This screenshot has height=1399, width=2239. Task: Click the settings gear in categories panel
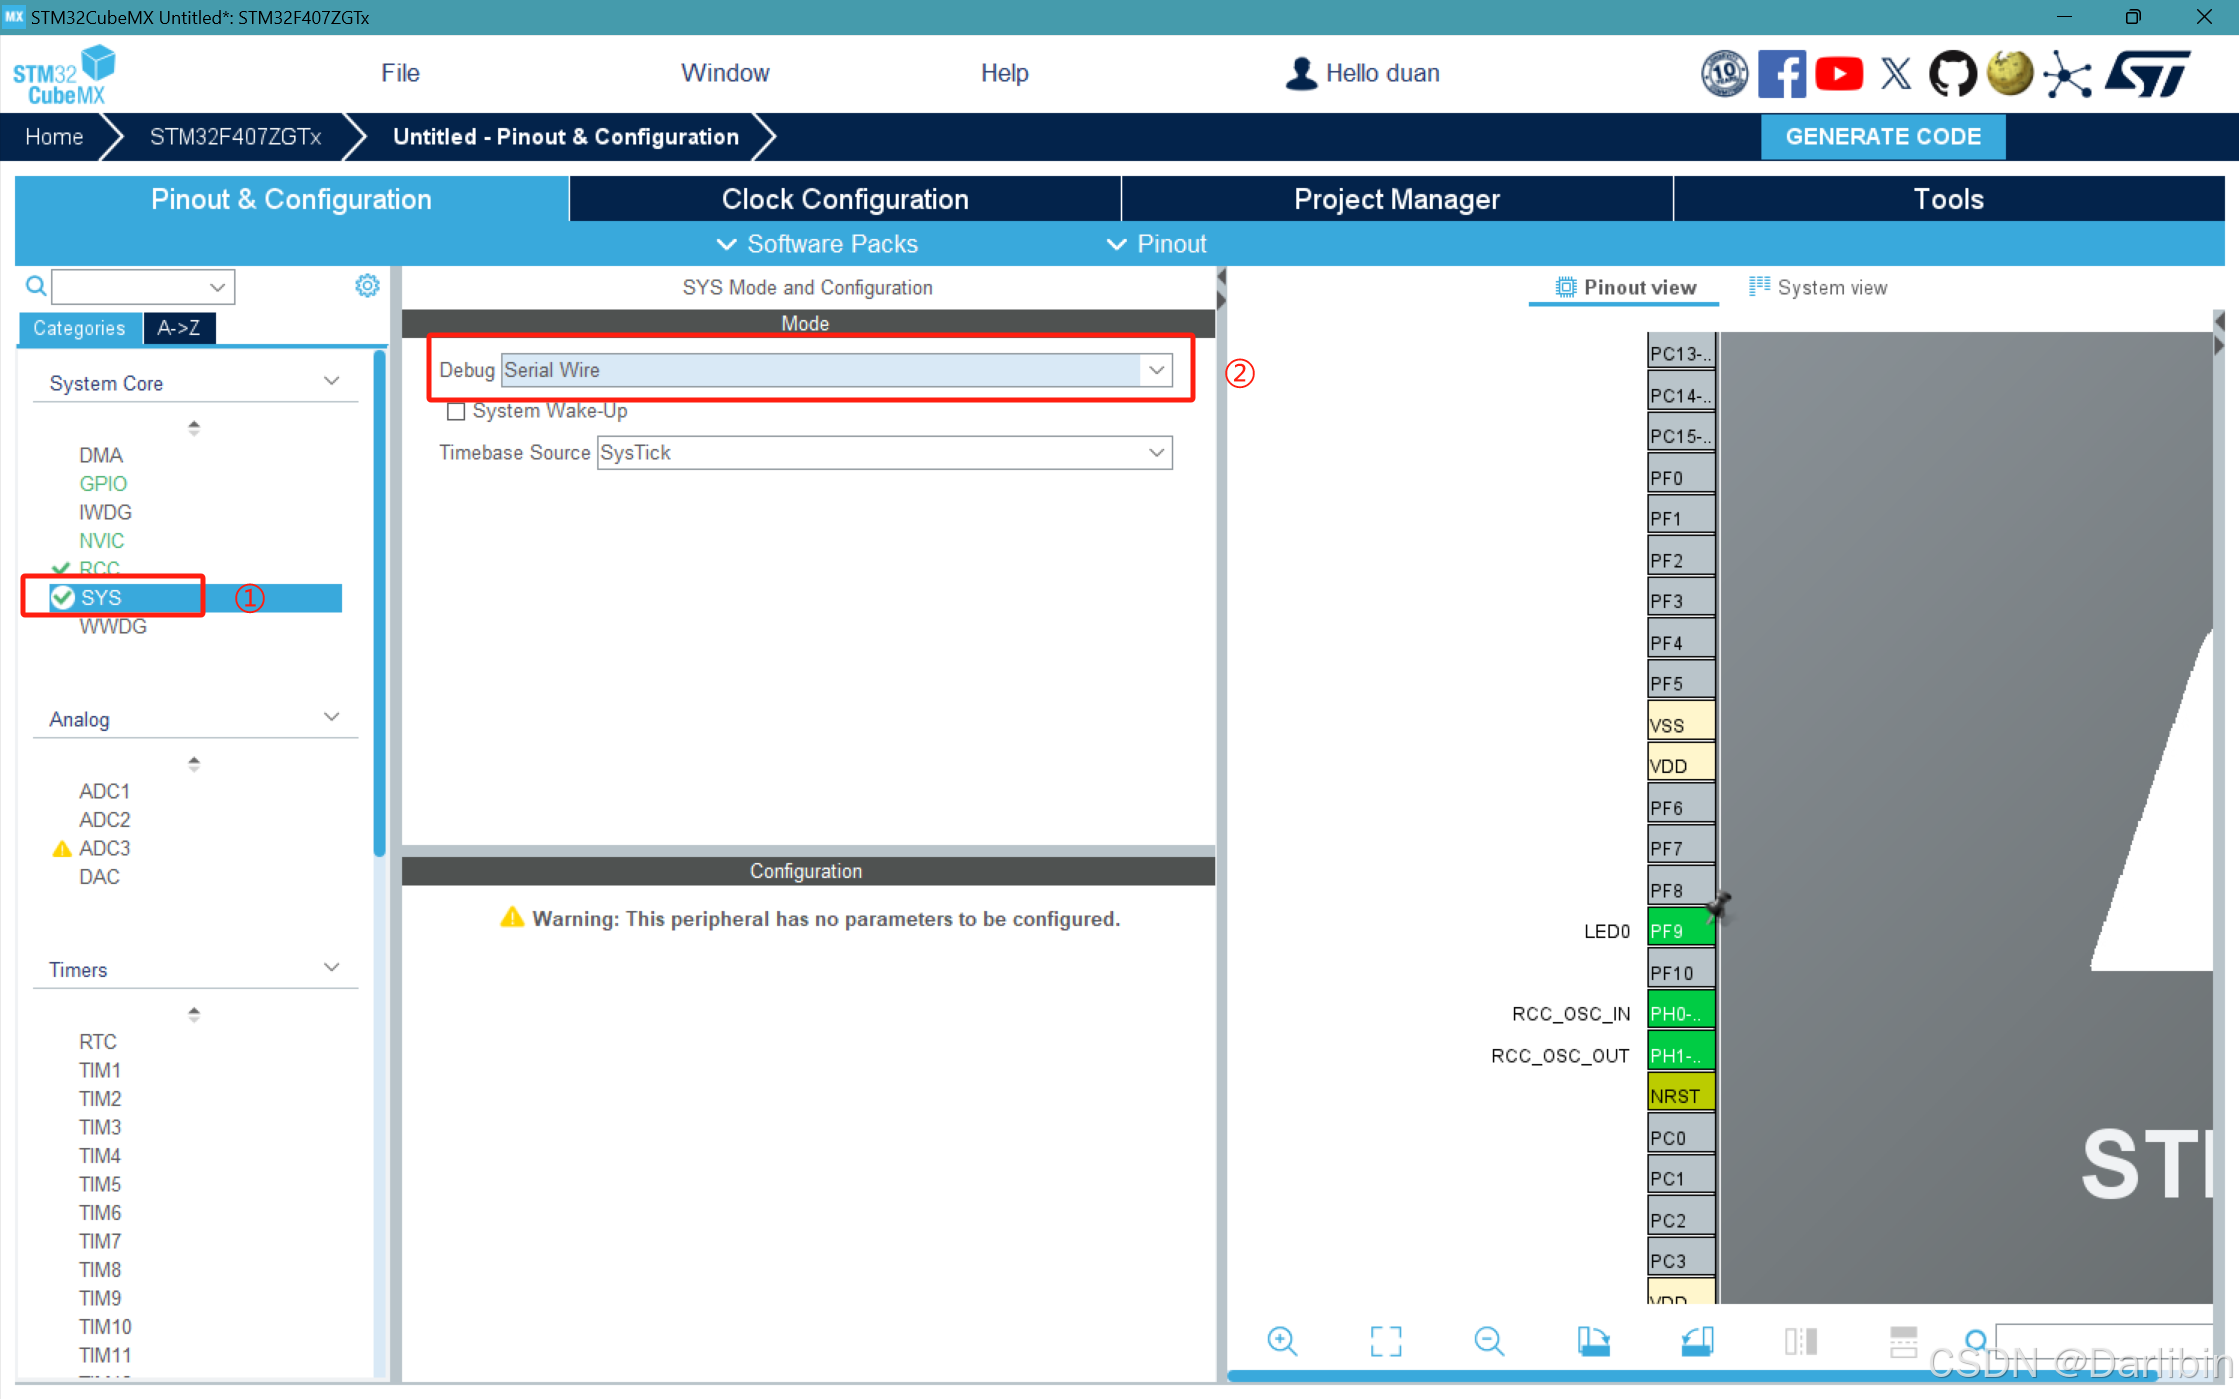[x=367, y=286]
